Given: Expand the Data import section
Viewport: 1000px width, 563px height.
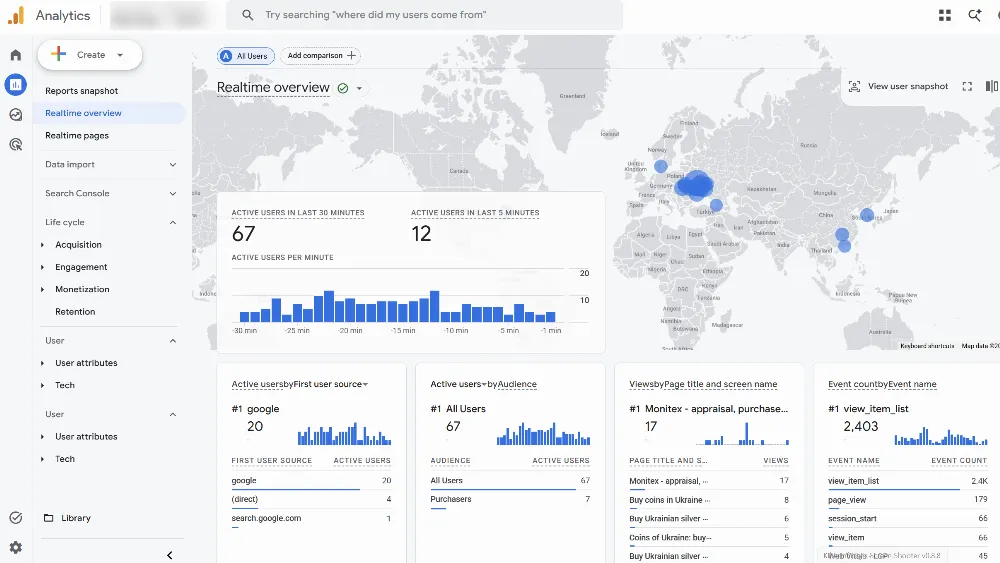Looking at the screenshot, I should coord(110,165).
